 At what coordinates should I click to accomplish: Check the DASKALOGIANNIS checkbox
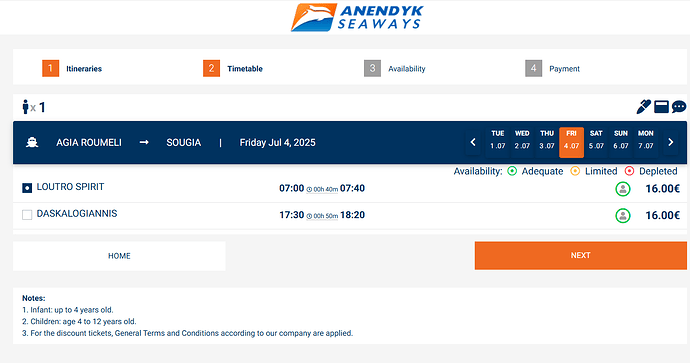27,215
